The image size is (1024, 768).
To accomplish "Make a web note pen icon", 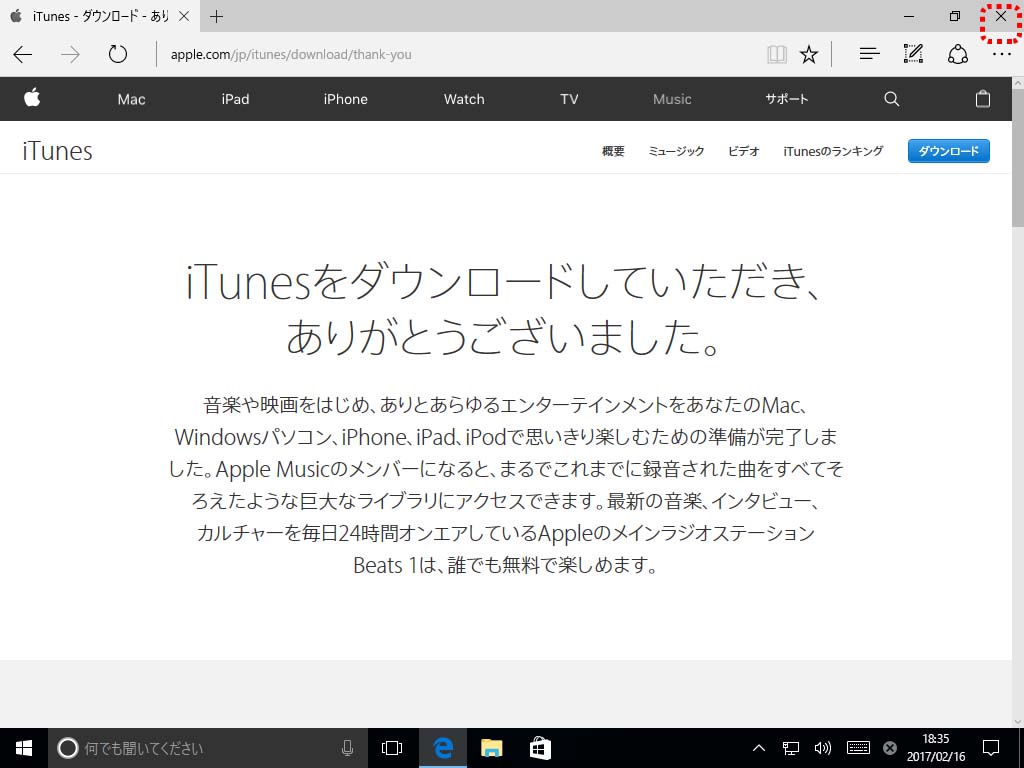I will (913, 54).
